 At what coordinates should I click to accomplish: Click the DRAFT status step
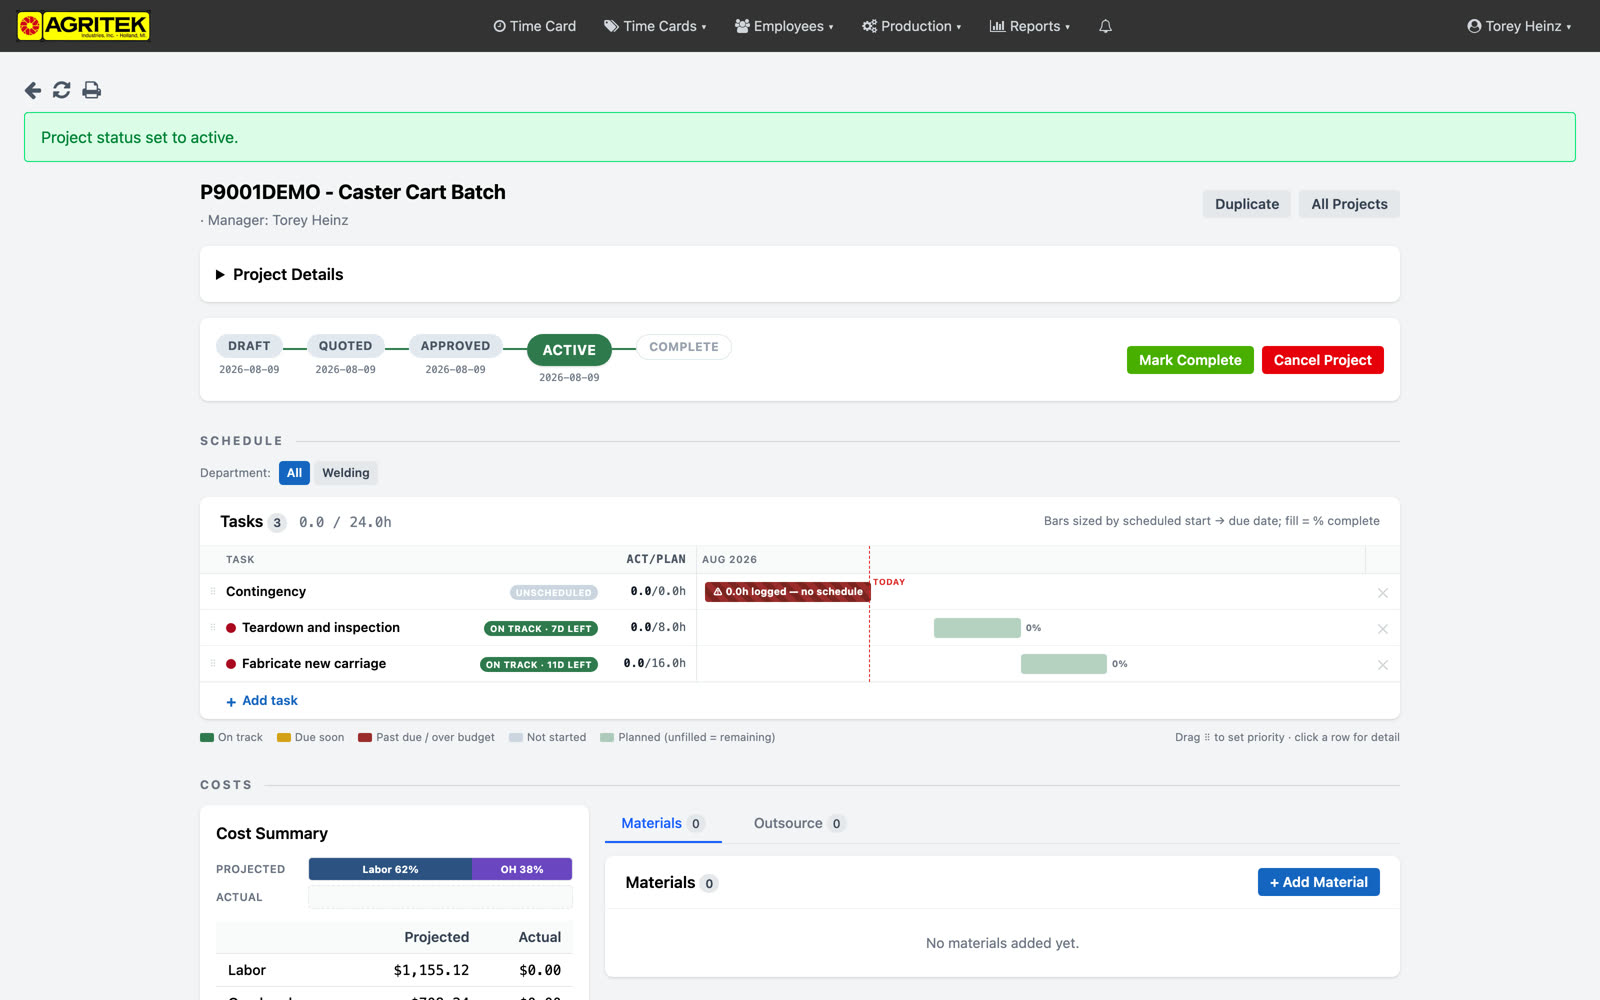tap(249, 346)
